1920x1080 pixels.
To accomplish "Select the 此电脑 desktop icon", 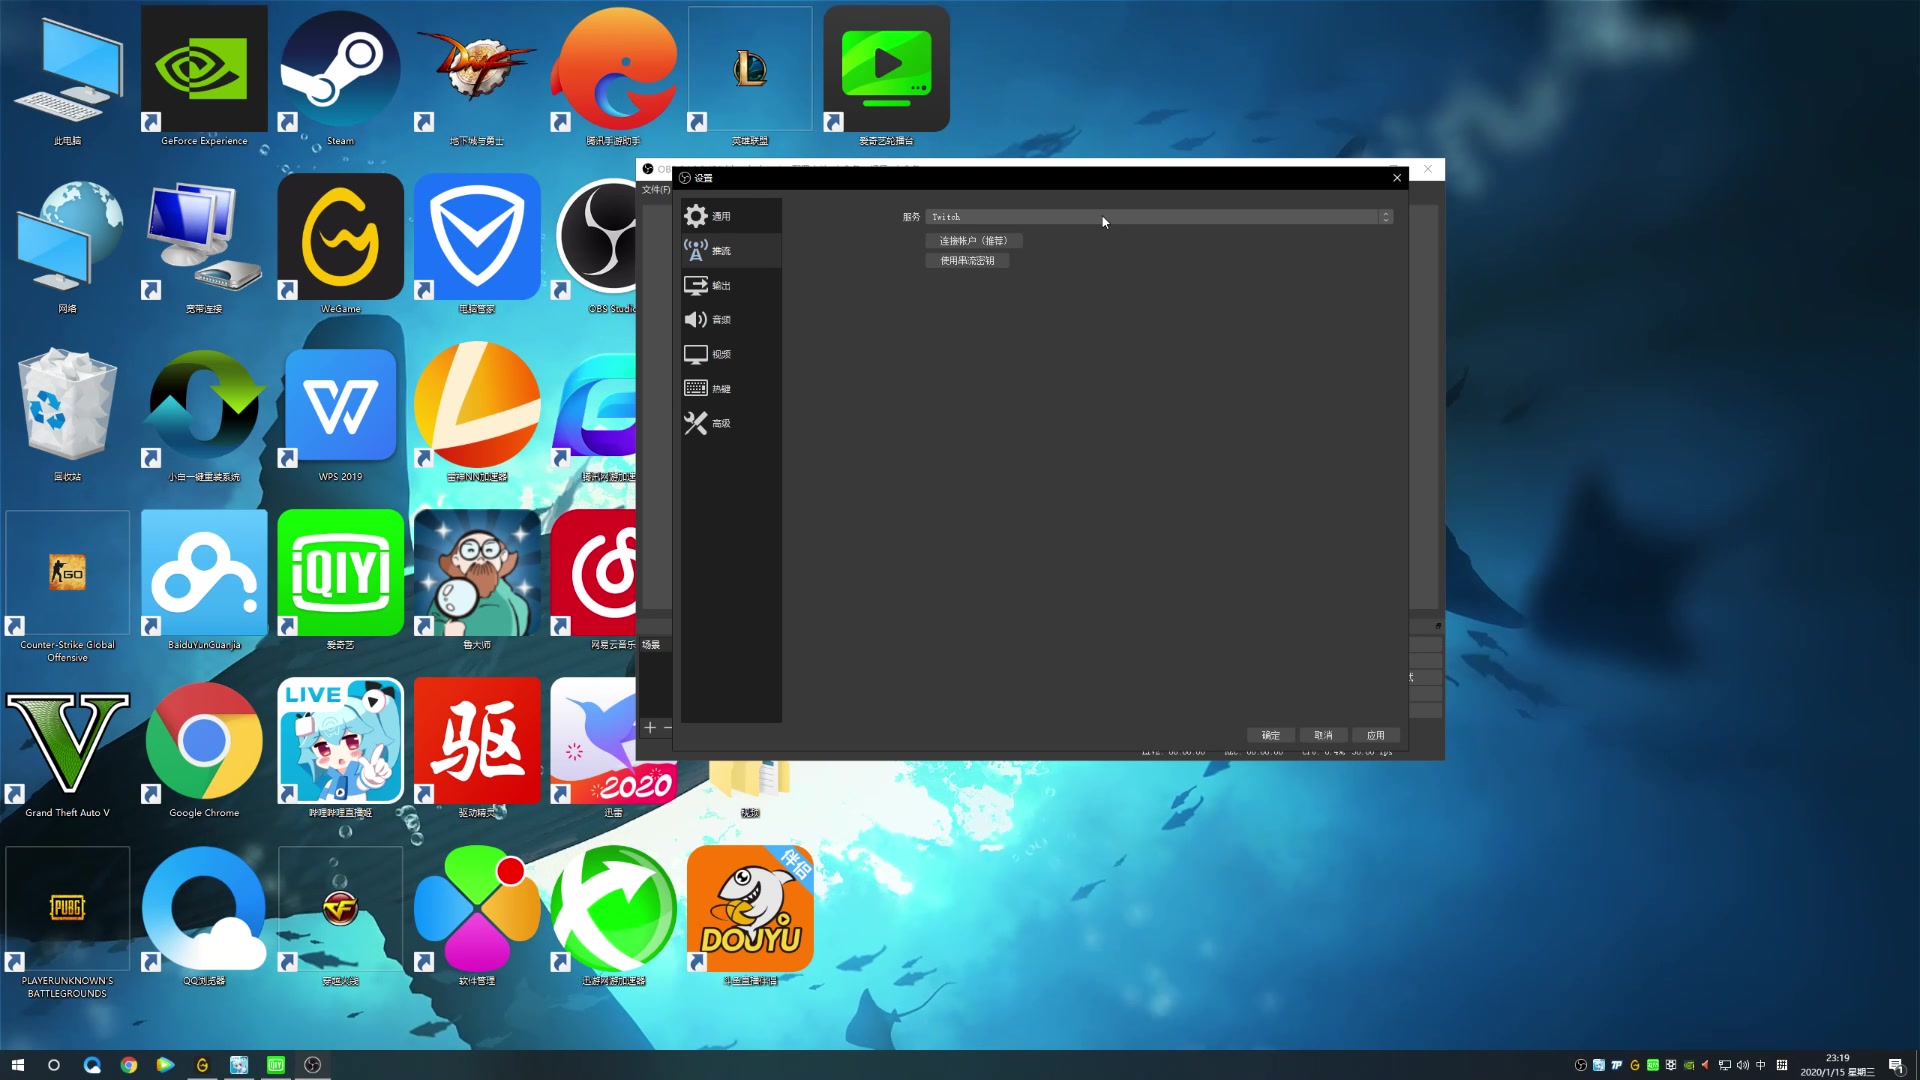I will coord(68,78).
